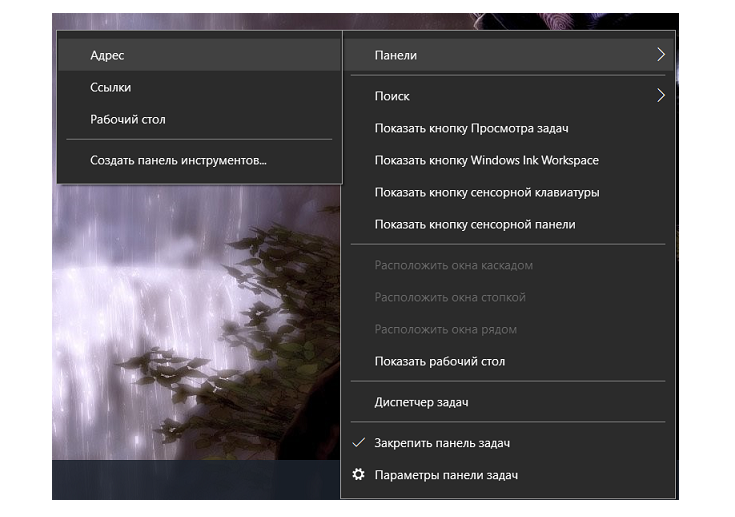Viewport: 735px width, 517px height.
Task: Select Показать рабочий стол
Action: [x=439, y=362]
